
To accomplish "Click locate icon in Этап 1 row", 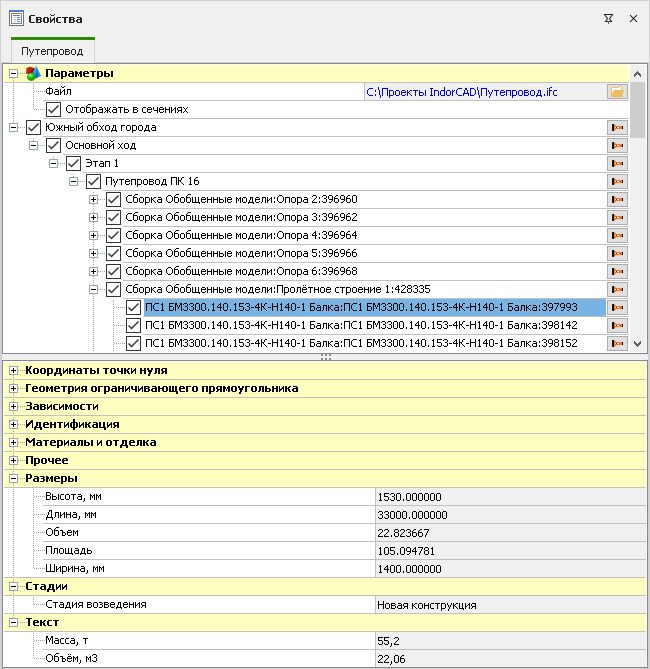I will pyautogui.click(x=617, y=163).
